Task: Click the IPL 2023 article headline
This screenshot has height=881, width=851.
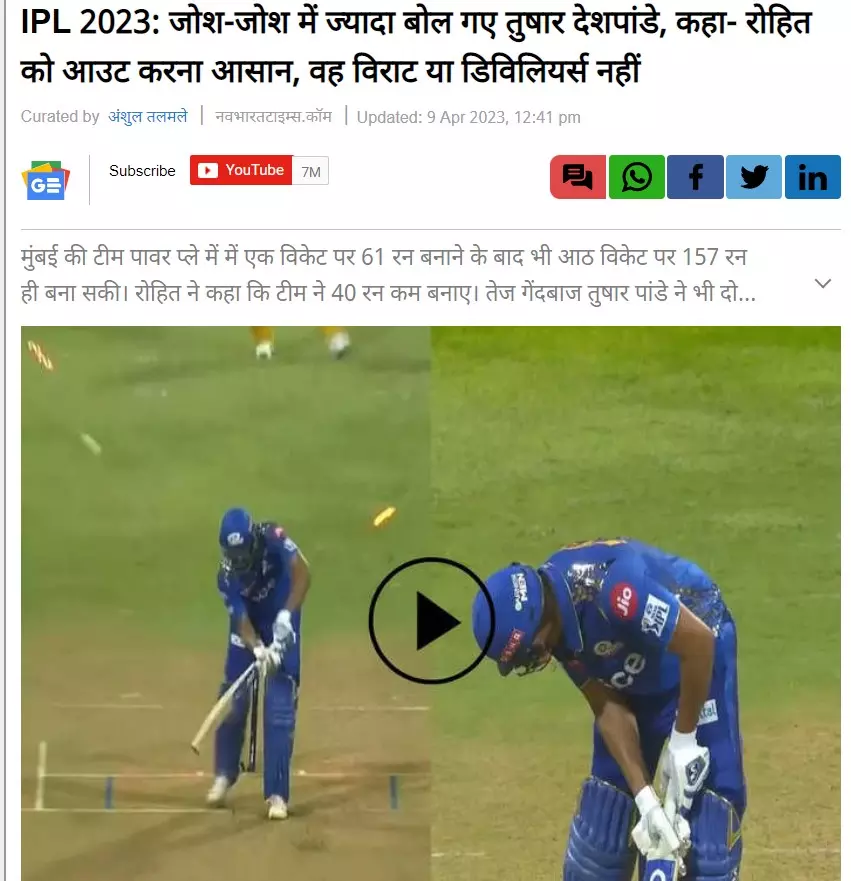Action: 416,47
